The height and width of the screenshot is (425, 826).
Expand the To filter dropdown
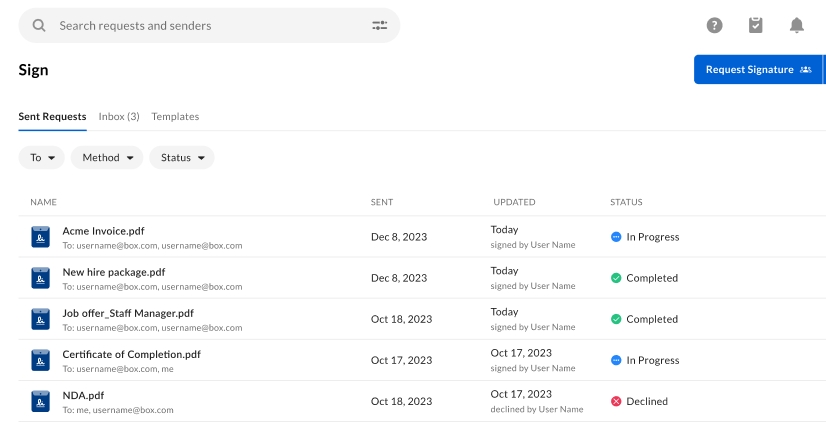tap(42, 158)
